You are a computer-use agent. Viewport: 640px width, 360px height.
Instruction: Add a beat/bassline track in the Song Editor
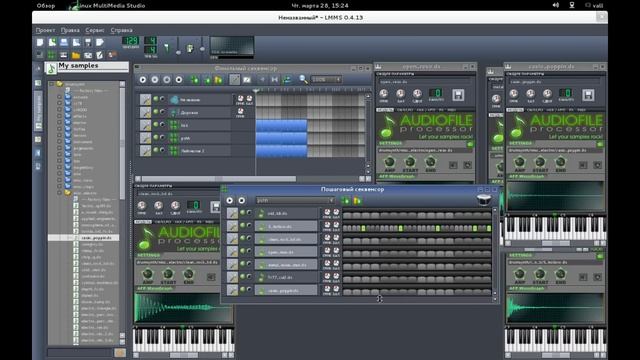[195, 80]
